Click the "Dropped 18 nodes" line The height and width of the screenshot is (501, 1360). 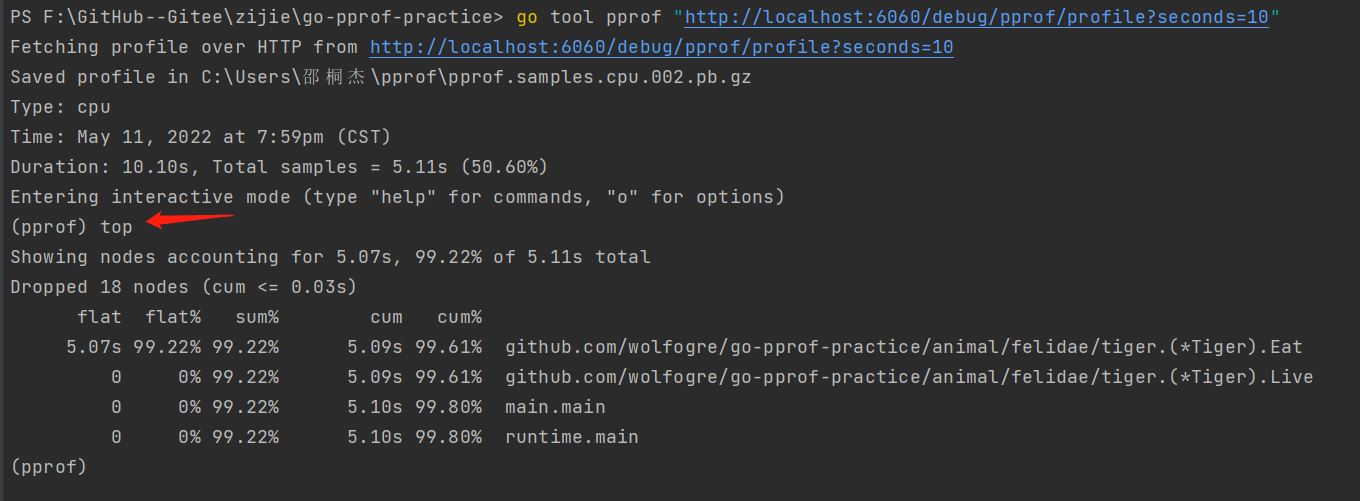pyautogui.click(x=184, y=287)
